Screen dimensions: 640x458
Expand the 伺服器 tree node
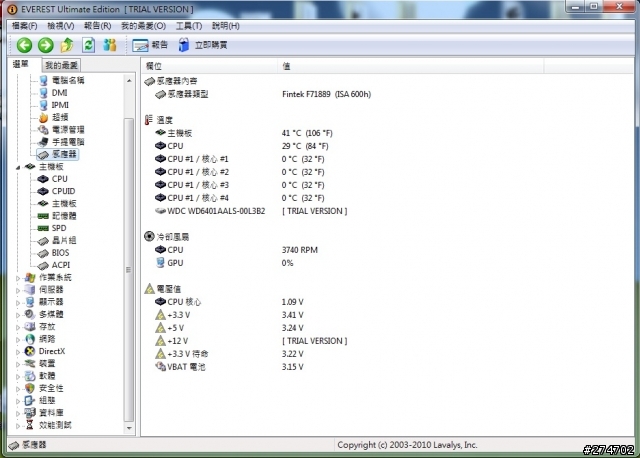point(18,290)
